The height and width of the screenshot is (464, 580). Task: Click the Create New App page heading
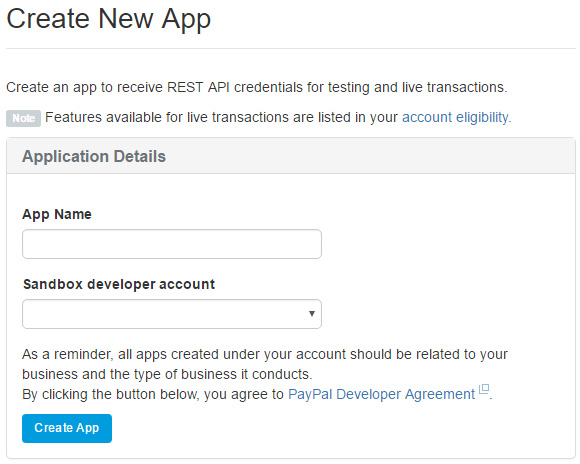pos(108,19)
